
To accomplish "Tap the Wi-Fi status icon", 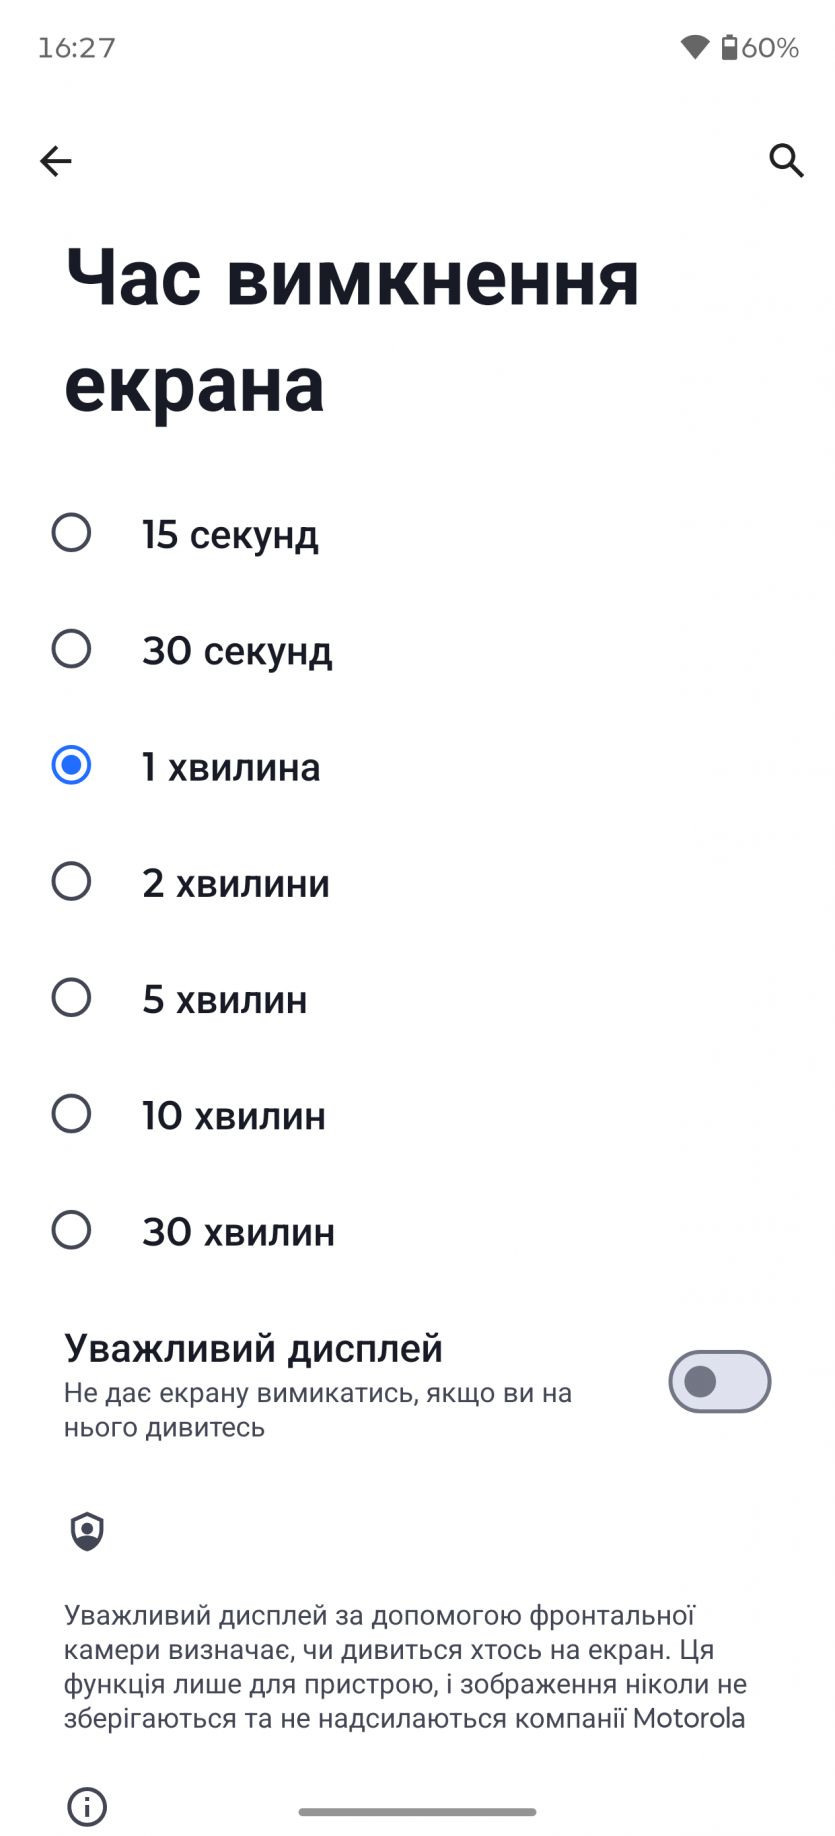I will pyautogui.click(x=694, y=47).
